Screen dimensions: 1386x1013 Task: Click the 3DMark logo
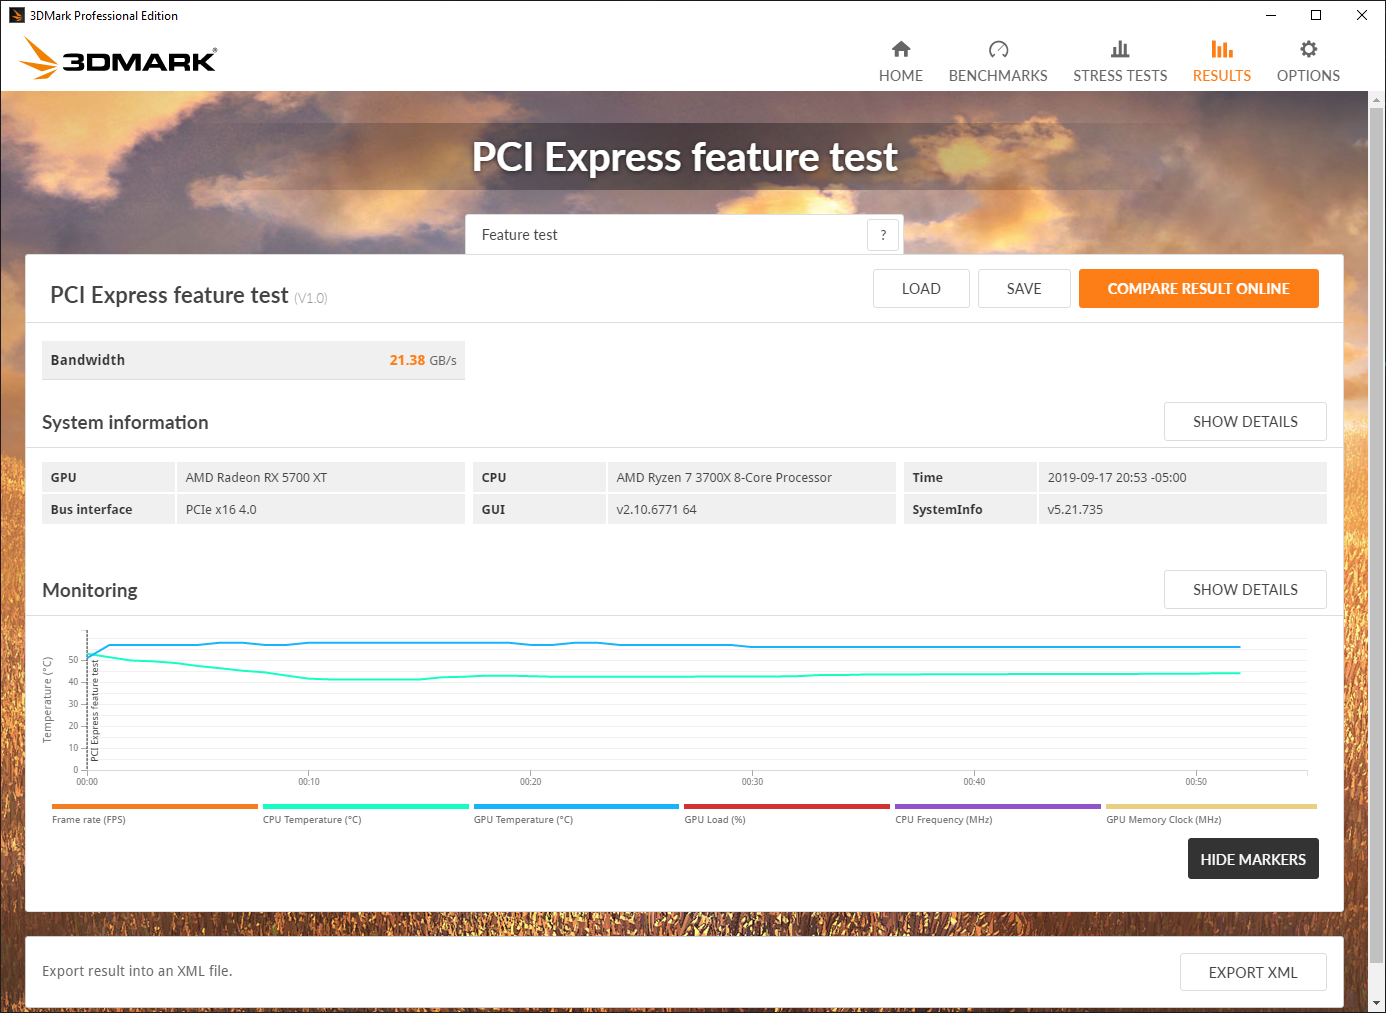[118, 58]
